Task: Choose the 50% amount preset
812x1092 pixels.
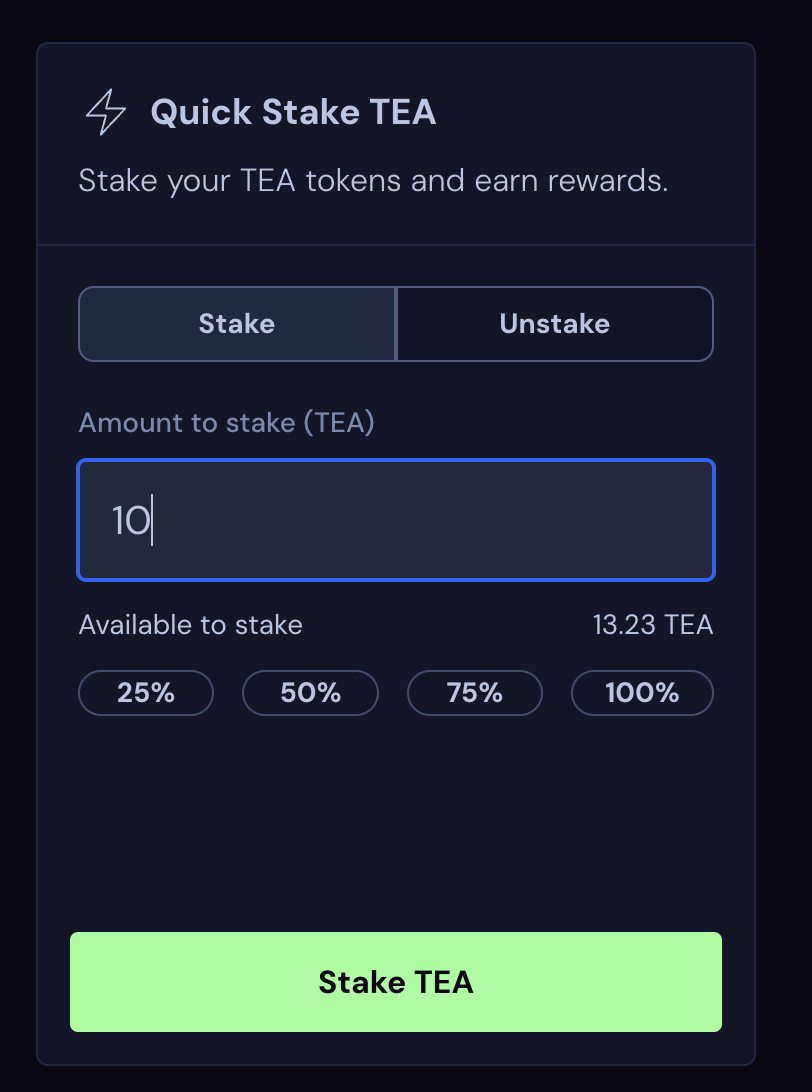Action: [310, 693]
